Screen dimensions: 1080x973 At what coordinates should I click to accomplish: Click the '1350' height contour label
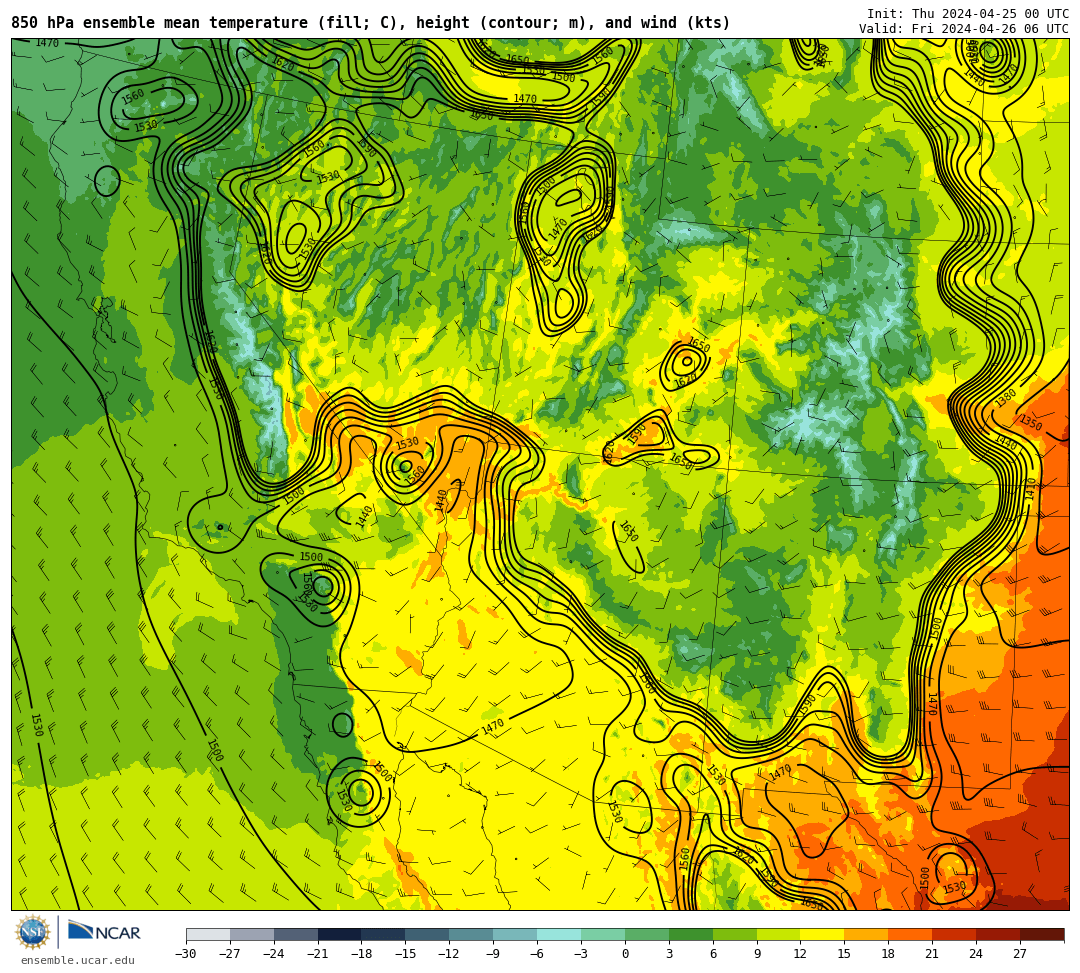pos(1031,423)
